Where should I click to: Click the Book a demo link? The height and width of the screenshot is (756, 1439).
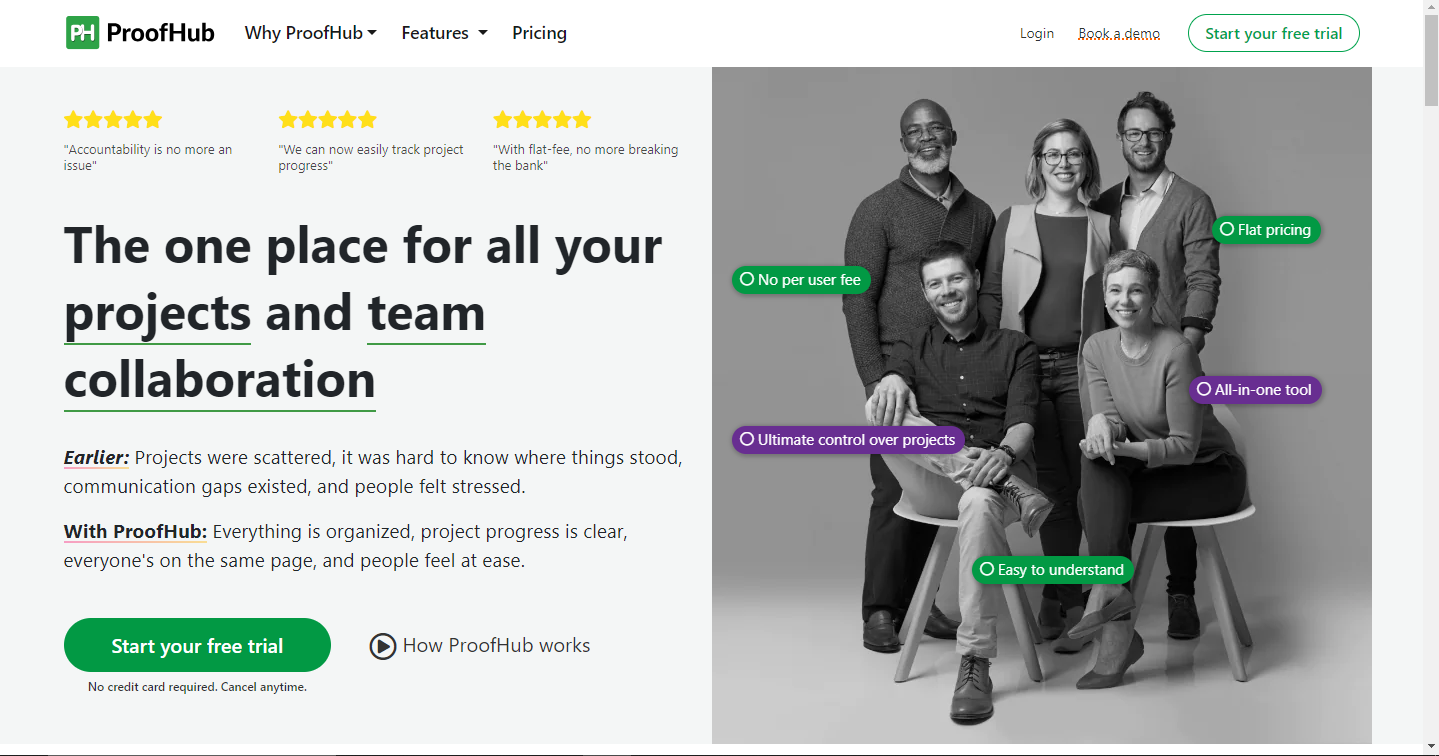point(1119,33)
